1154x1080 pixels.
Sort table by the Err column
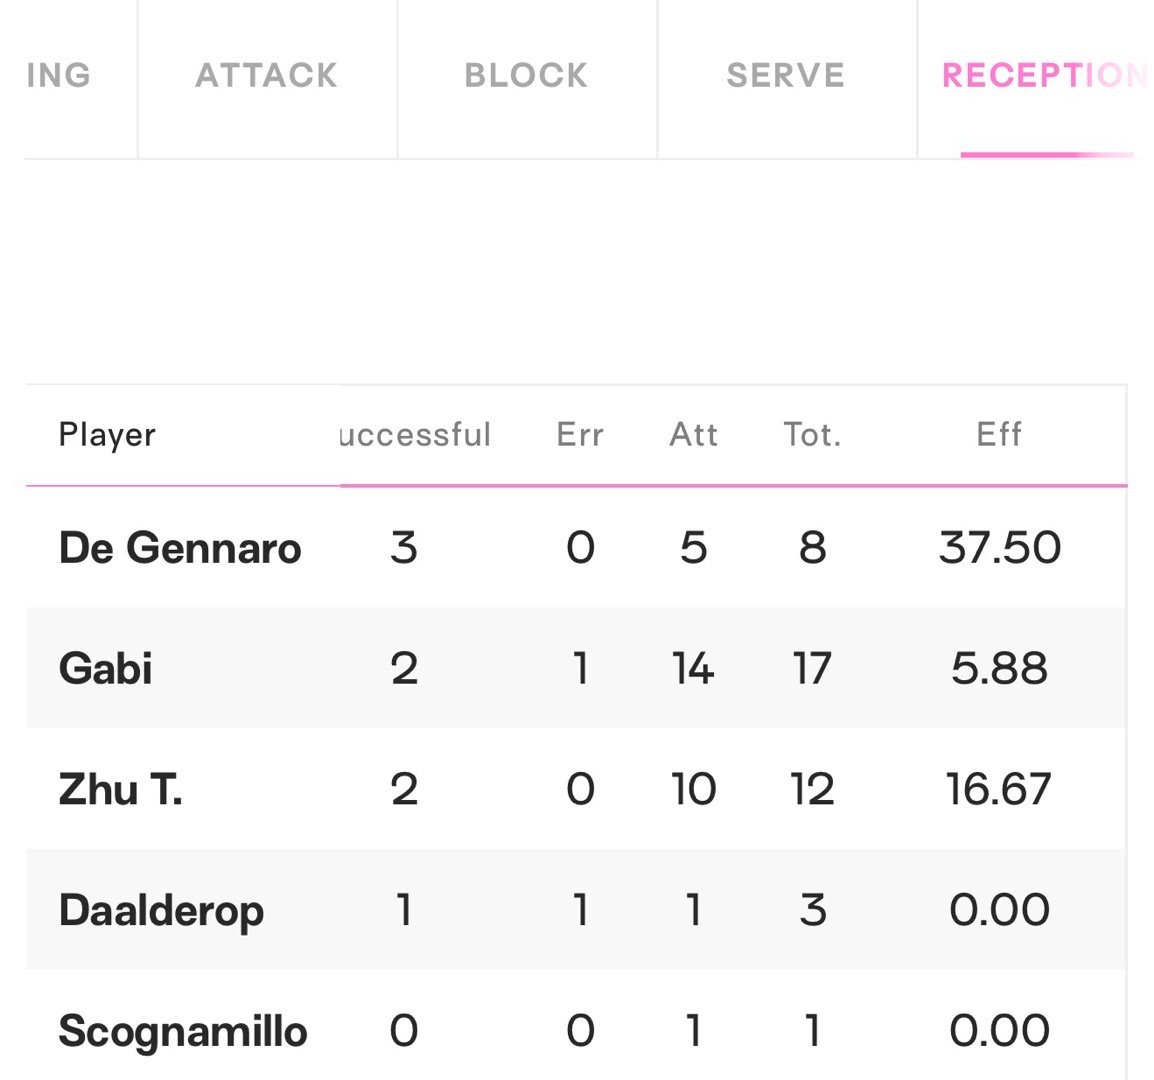click(580, 435)
